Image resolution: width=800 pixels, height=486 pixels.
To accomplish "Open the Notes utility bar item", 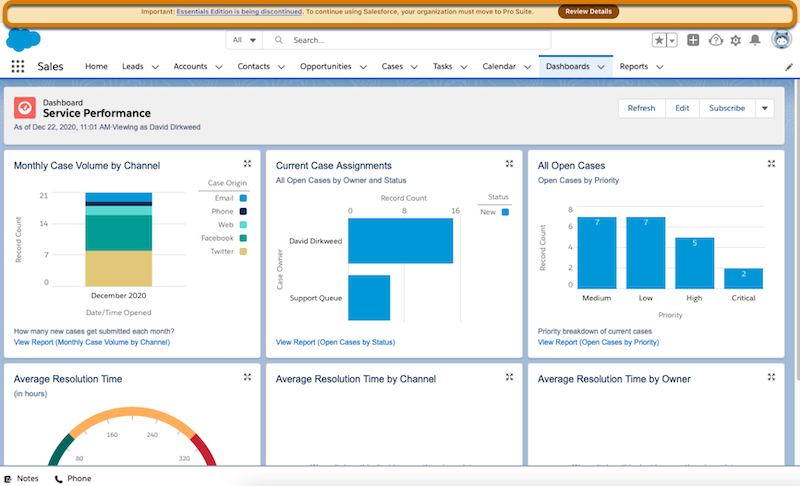I will [x=21, y=478].
